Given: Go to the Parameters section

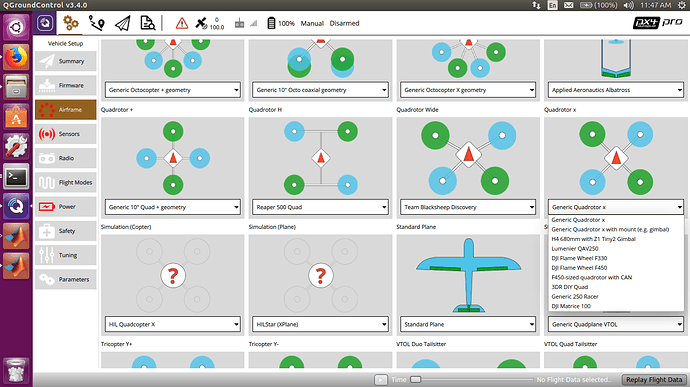Looking at the screenshot, I should (x=66, y=279).
